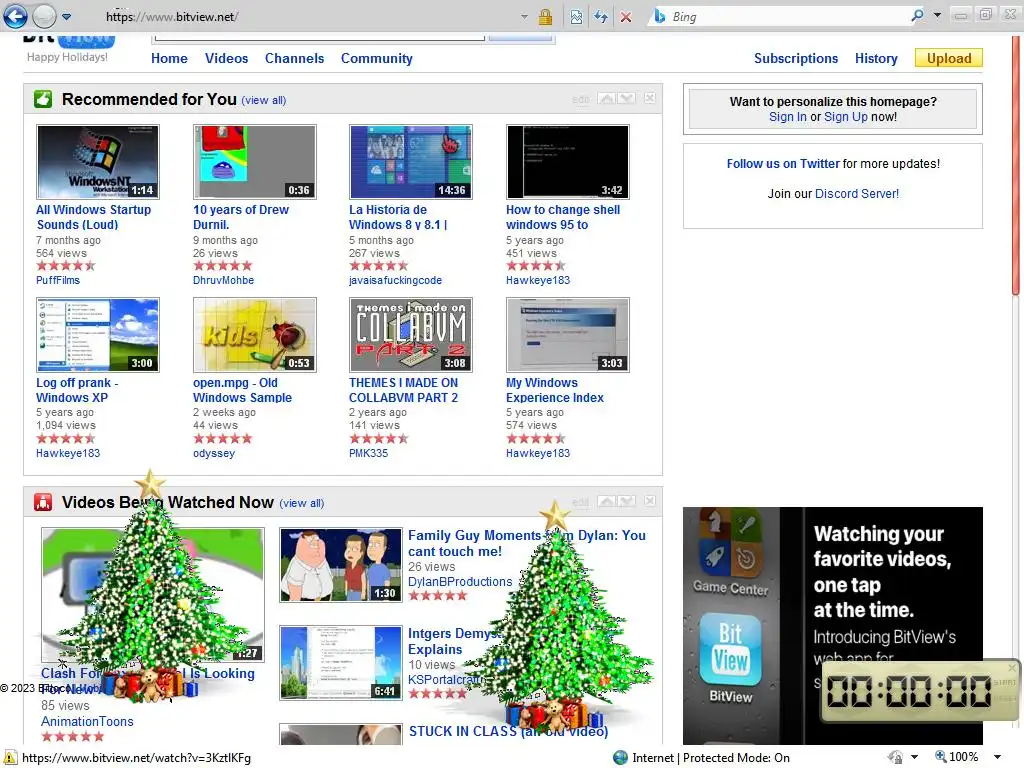Viewport: 1024px width, 768px height.
Task: Click the browser Back arrow button
Action: (16, 16)
